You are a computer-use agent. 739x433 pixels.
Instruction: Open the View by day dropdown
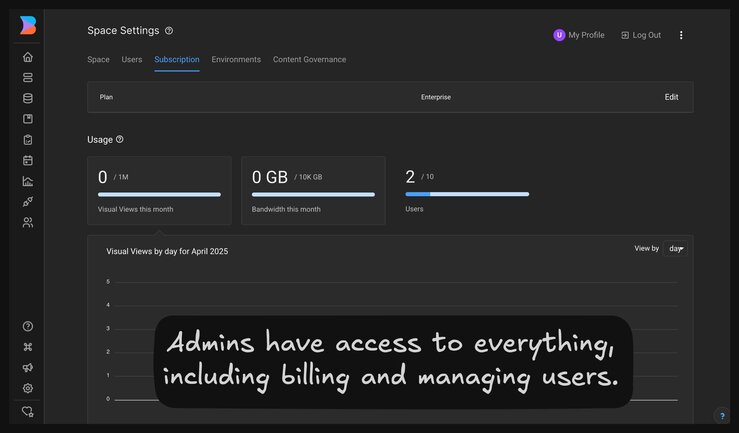tap(675, 249)
